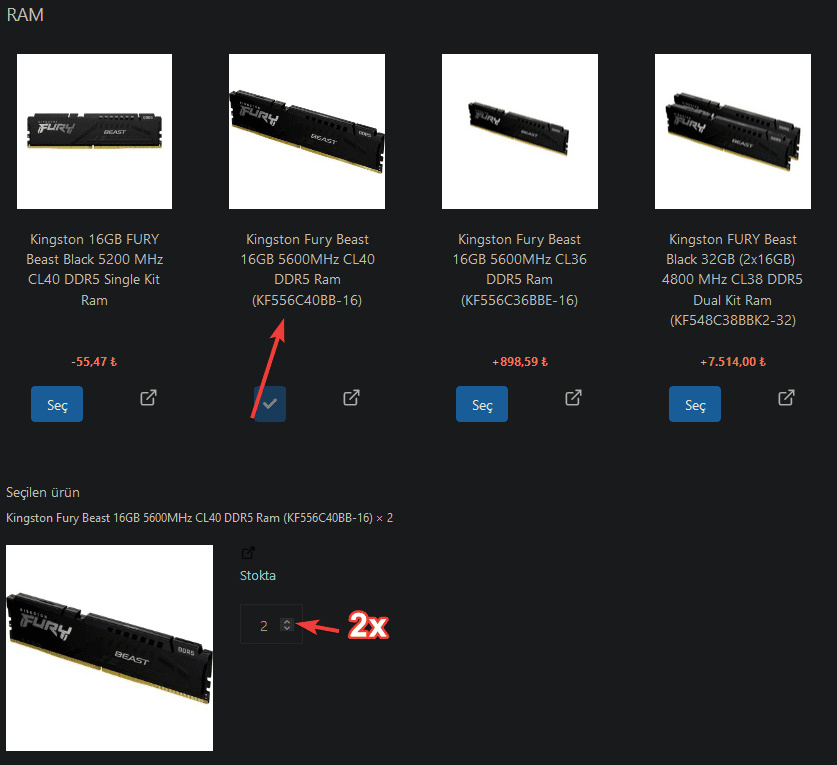
Task: Open external link icon above Stokta label
Action: point(248,553)
